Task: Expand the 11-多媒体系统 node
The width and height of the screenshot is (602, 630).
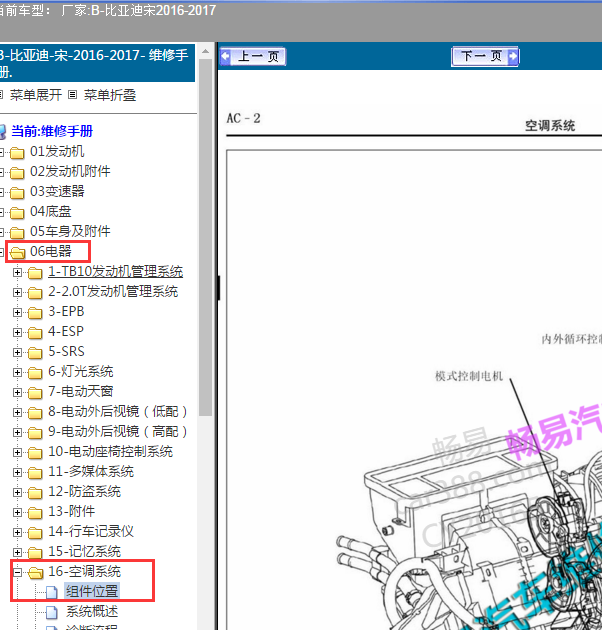Action: tap(17, 472)
